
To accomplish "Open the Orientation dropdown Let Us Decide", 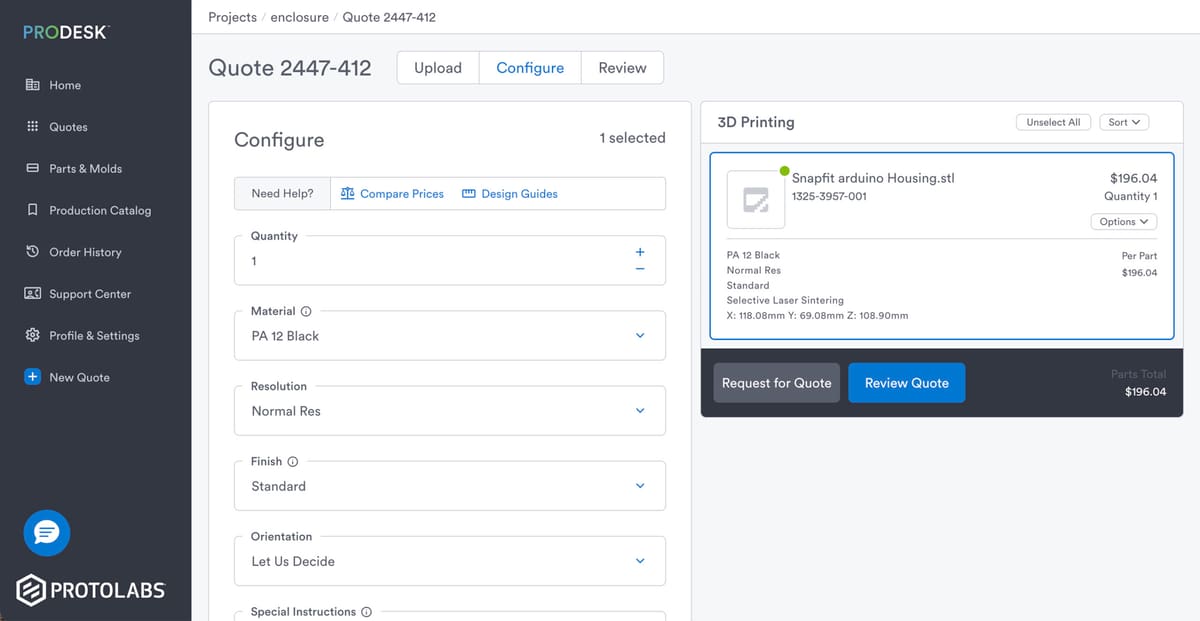I will [449, 561].
